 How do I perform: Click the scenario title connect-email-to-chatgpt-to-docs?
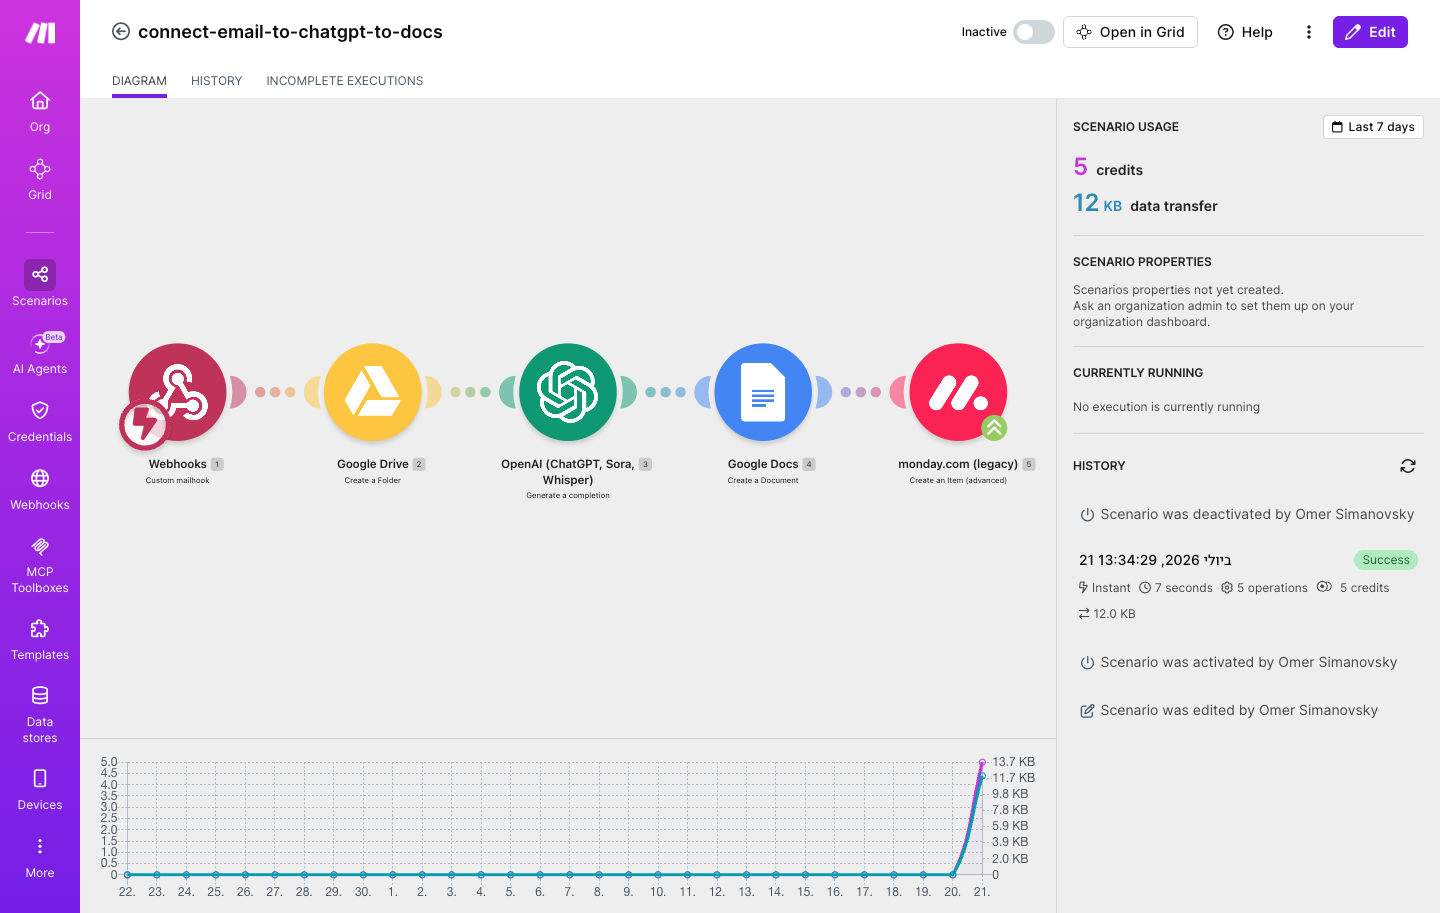pos(290,32)
